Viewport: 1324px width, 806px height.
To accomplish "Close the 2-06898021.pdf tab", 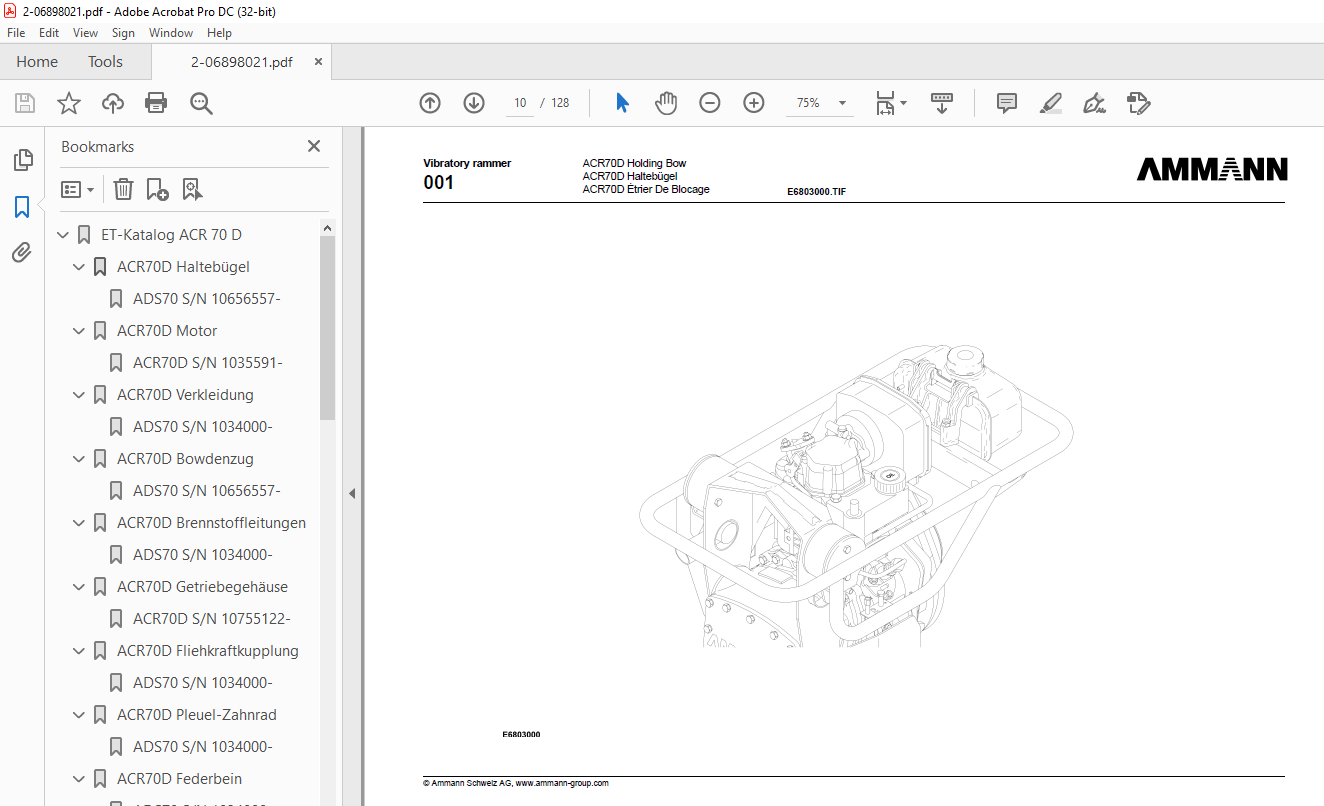I will pyautogui.click(x=318, y=62).
